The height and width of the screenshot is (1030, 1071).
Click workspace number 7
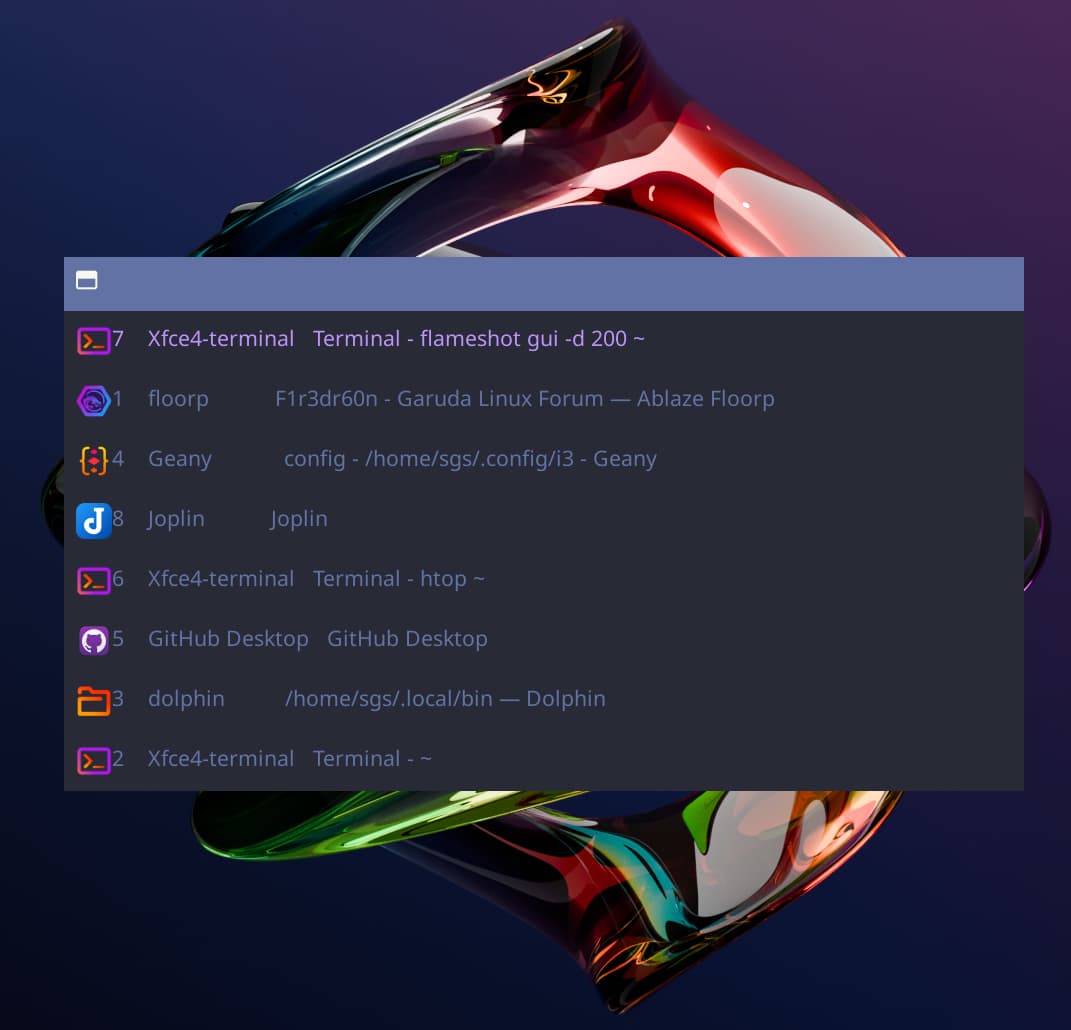click(x=118, y=339)
